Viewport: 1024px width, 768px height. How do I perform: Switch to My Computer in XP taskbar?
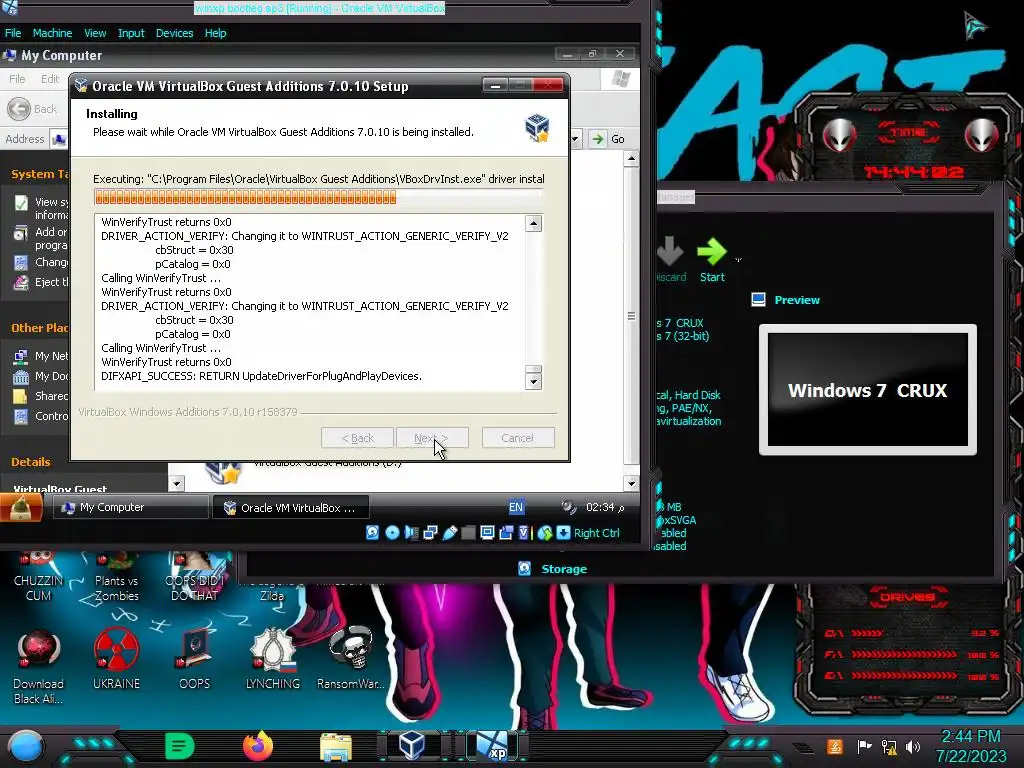click(129, 507)
